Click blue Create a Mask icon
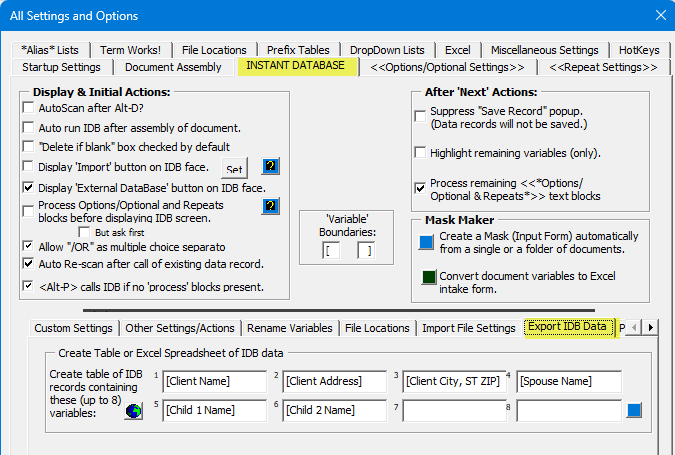This screenshot has height=455, width=675. click(x=428, y=241)
